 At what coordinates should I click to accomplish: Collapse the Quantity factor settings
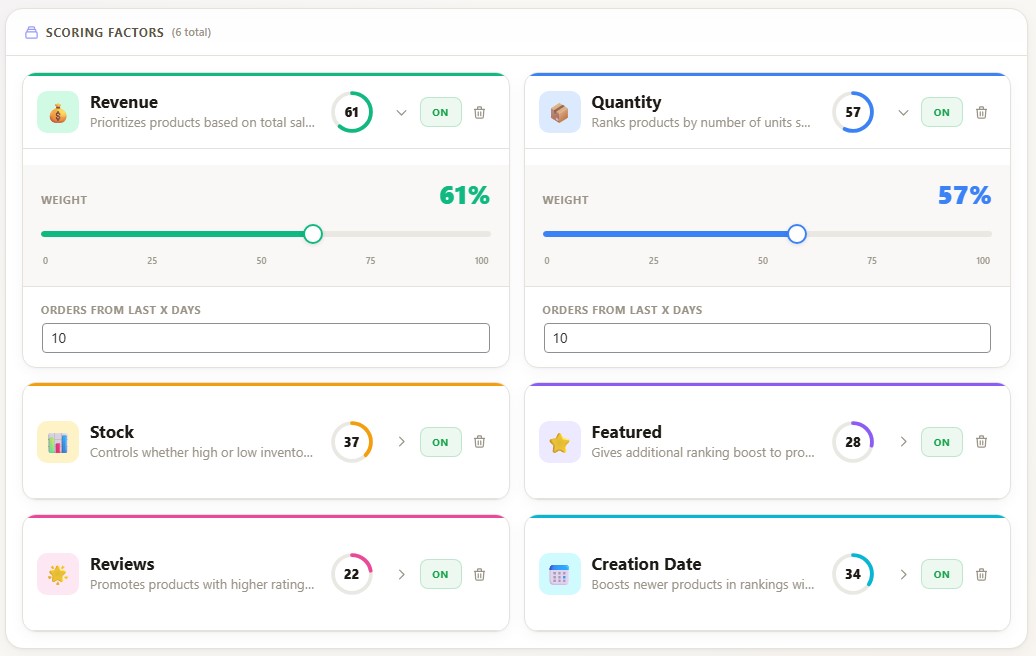coord(903,113)
